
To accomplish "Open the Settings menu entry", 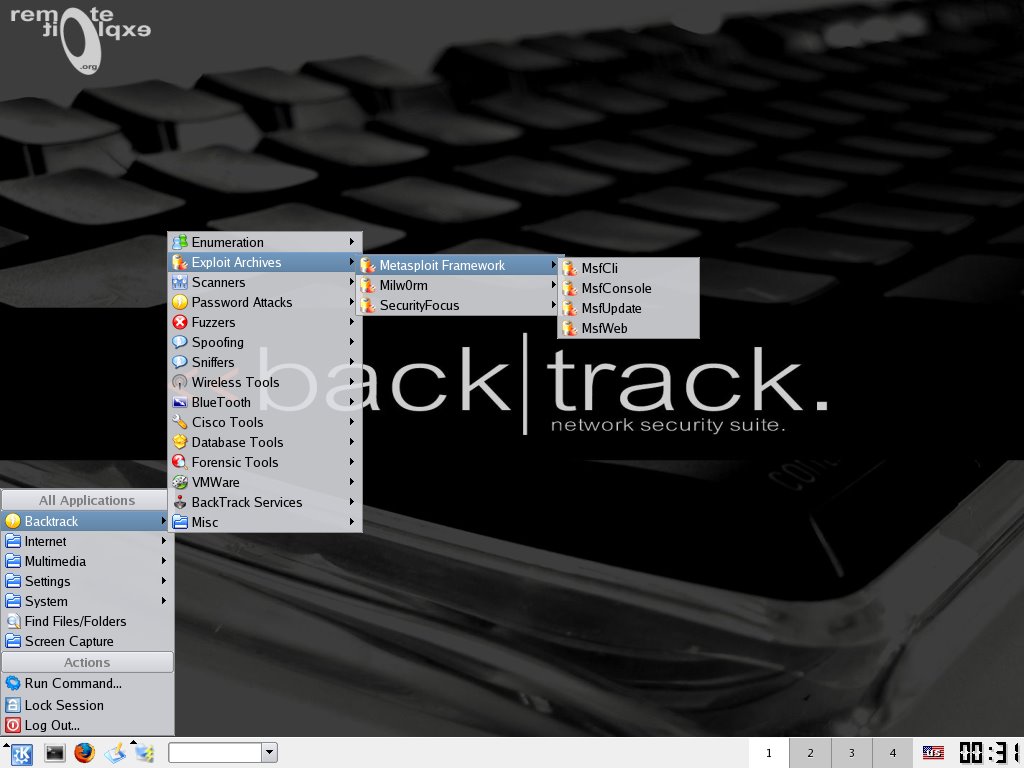I will 86,581.
